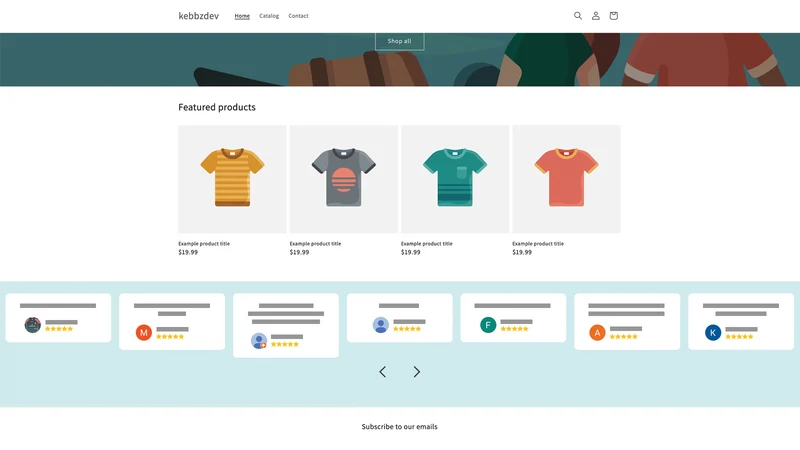Go to previous reviews with left arrow

(x=383, y=372)
